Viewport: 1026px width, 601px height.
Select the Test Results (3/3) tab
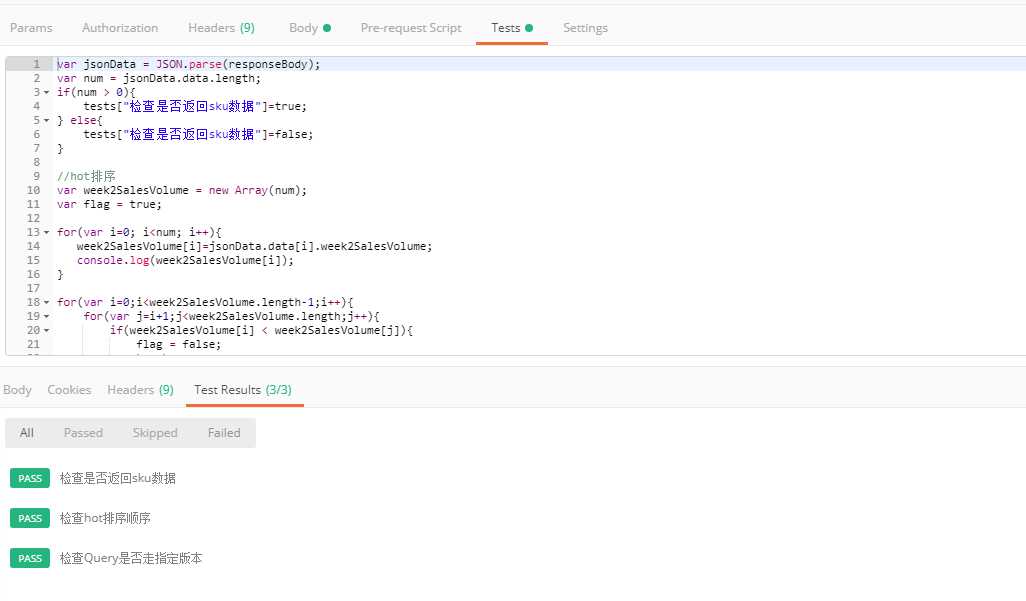[243, 390]
